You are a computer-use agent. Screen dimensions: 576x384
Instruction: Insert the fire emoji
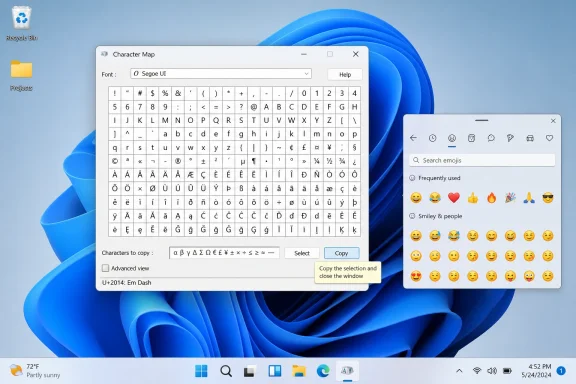[x=492, y=198]
